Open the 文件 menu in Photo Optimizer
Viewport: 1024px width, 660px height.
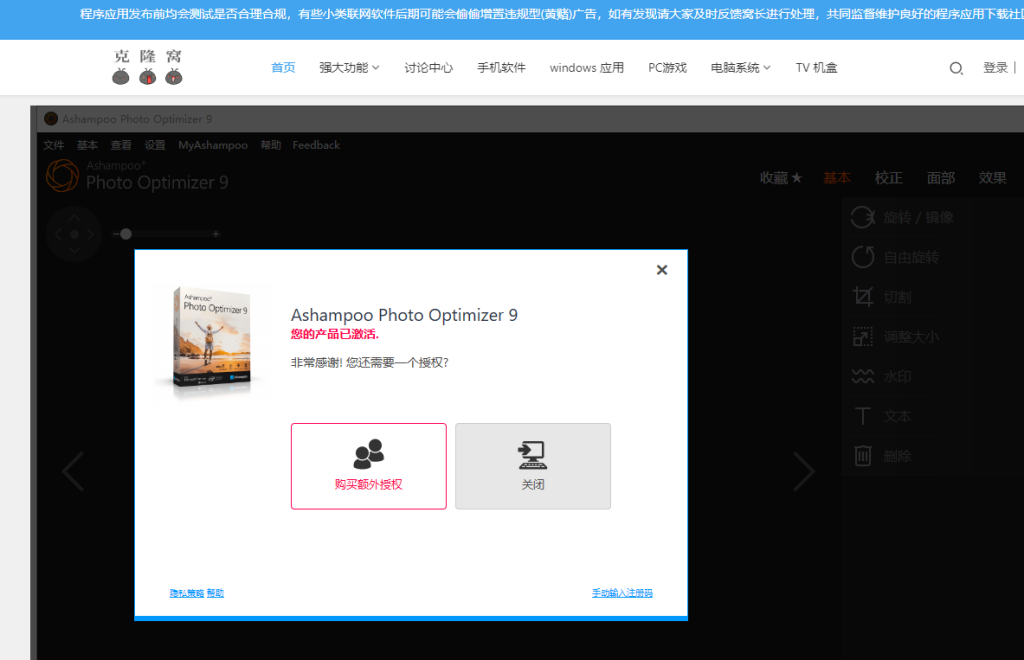[x=54, y=145]
